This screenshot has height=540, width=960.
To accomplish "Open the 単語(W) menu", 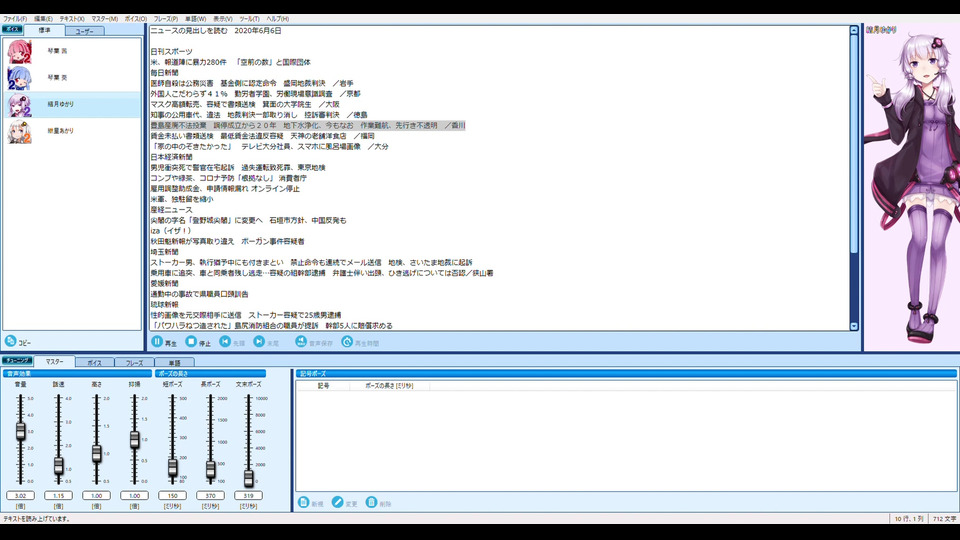I will point(195,19).
